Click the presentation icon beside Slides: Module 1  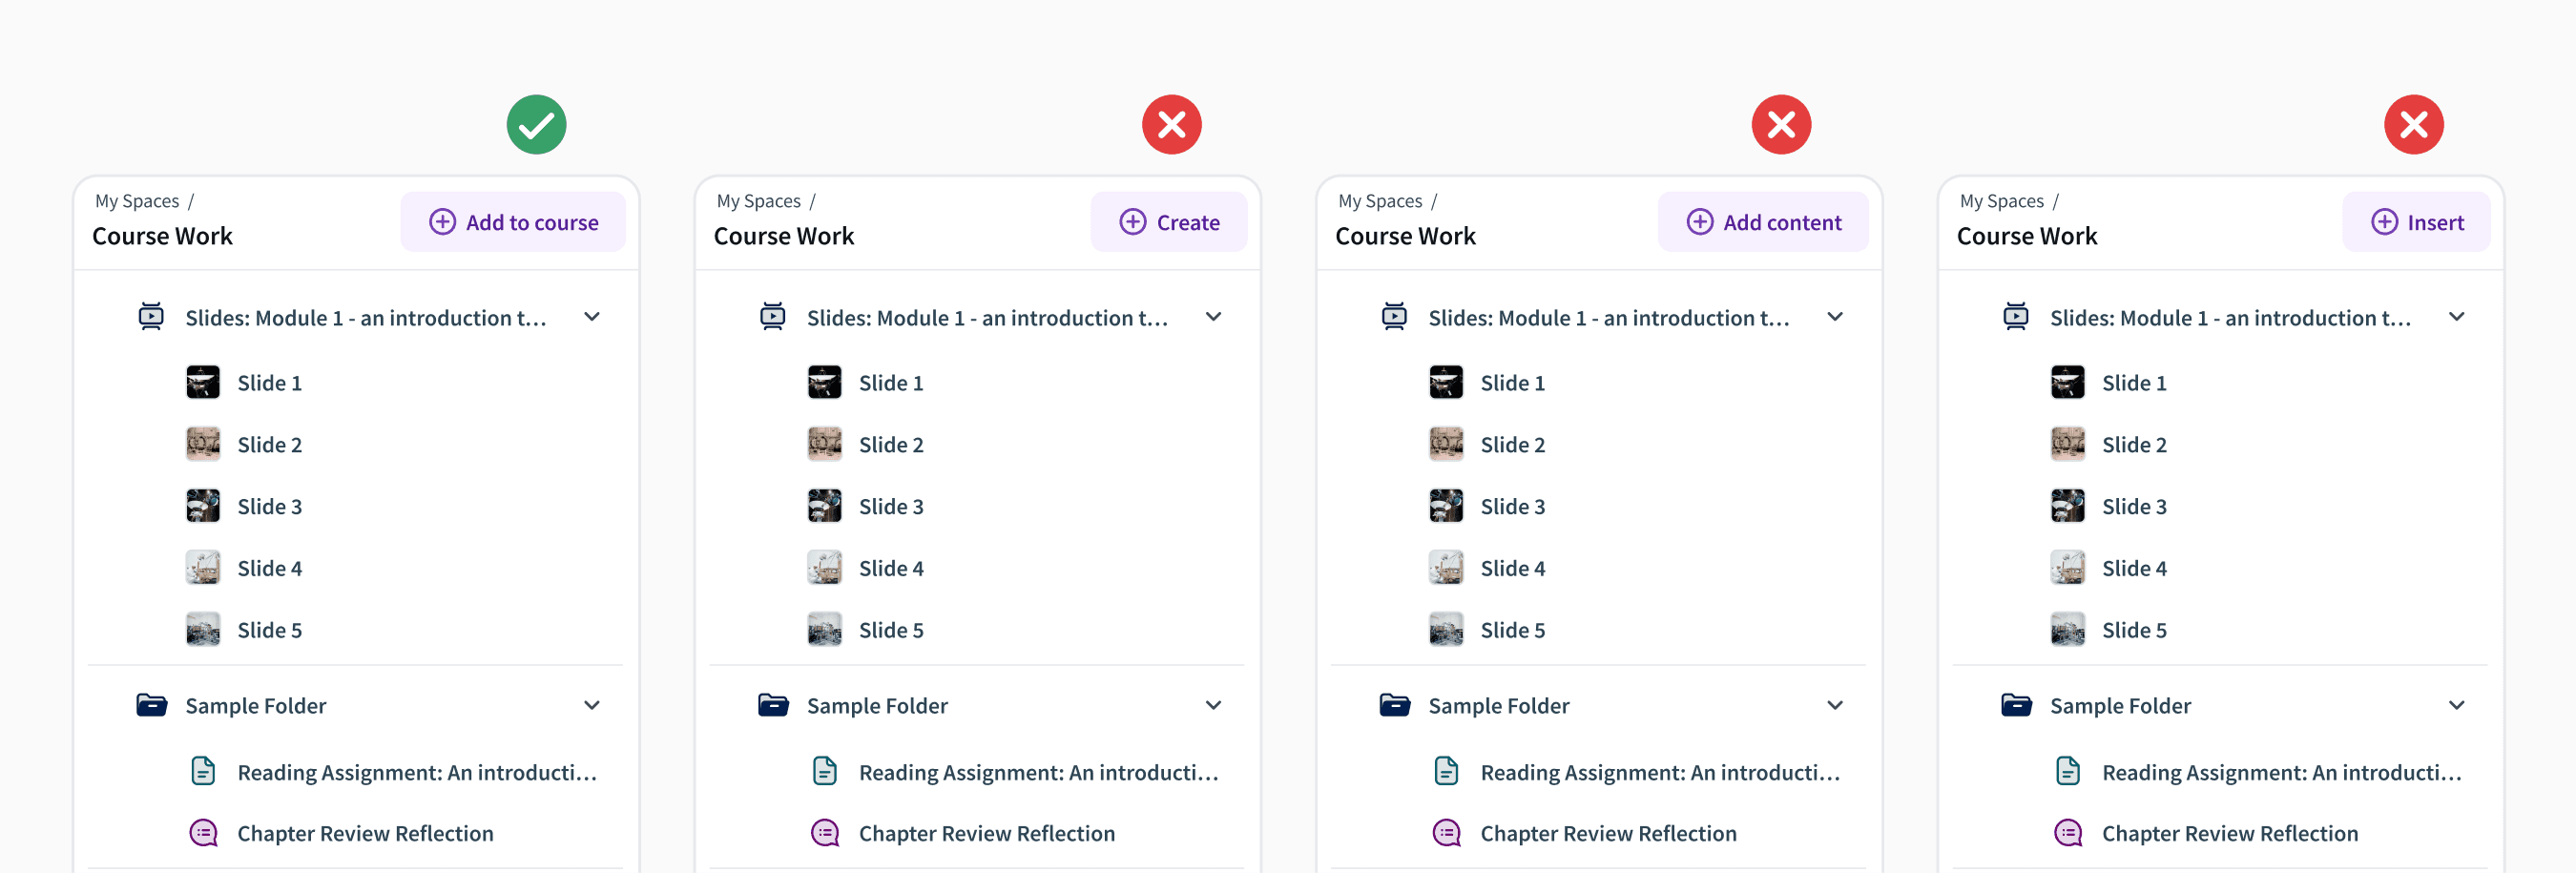151,316
